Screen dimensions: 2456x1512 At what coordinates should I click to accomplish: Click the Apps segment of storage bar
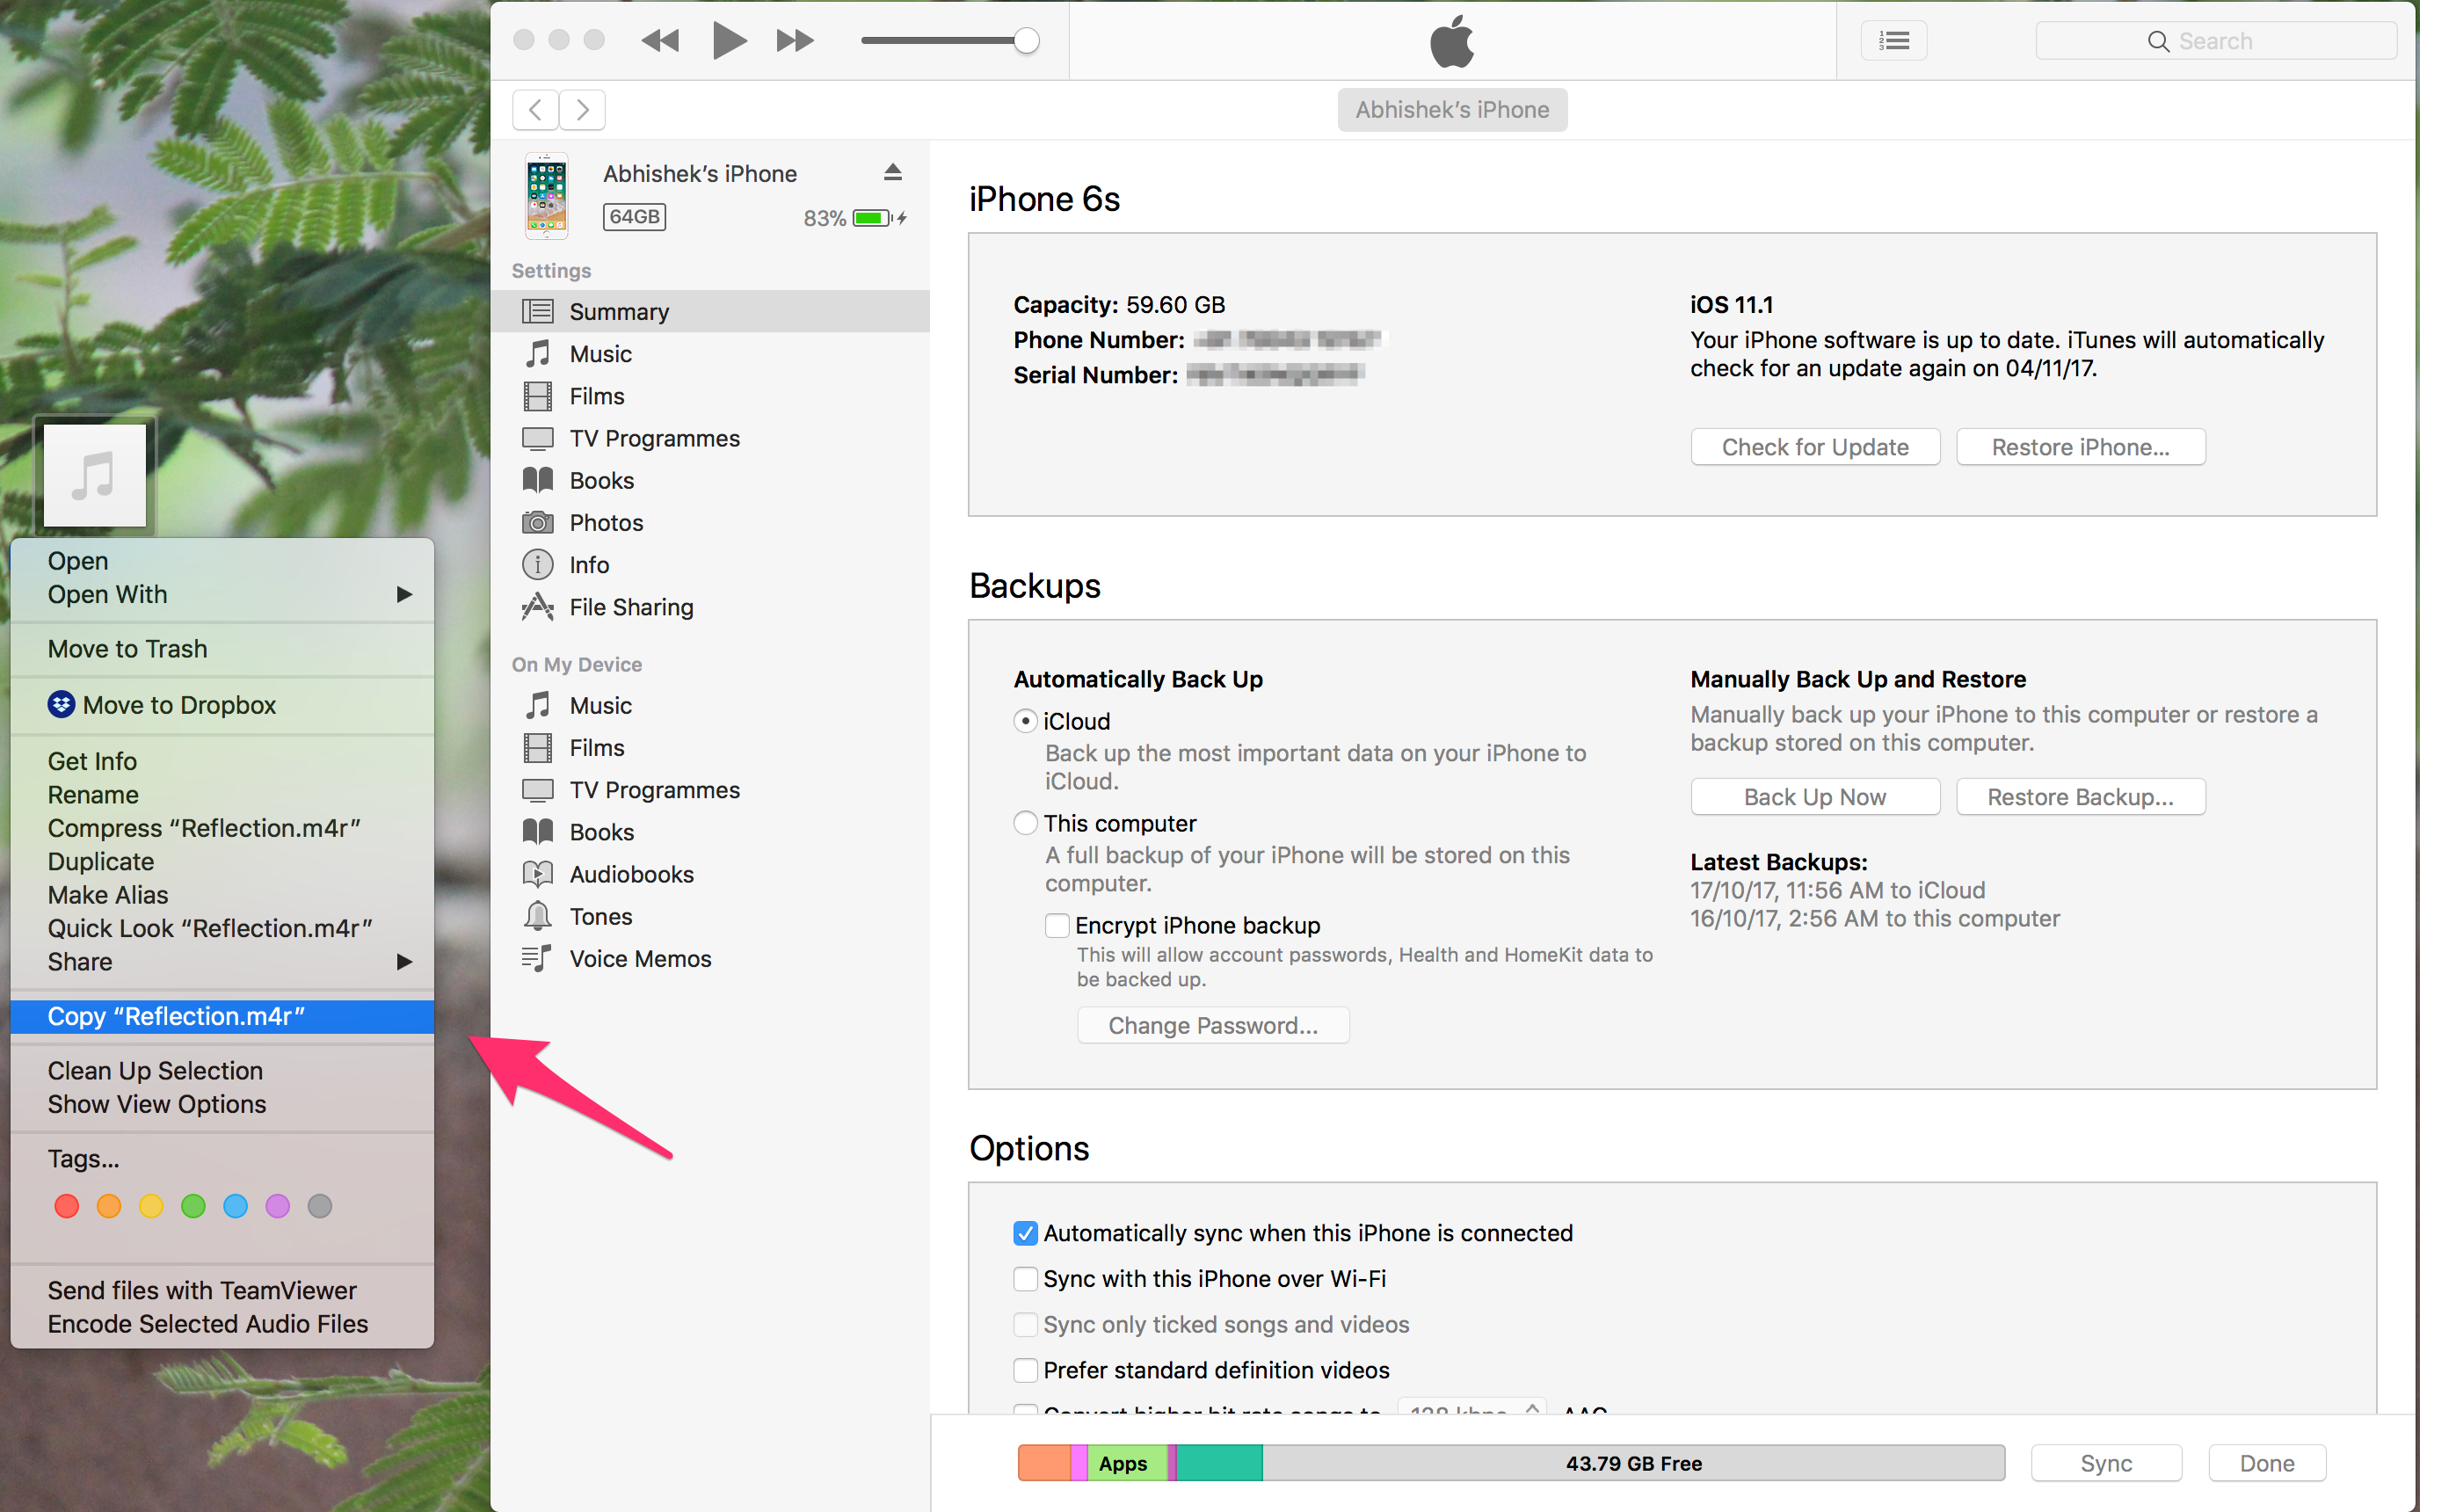tap(1126, 1463)
